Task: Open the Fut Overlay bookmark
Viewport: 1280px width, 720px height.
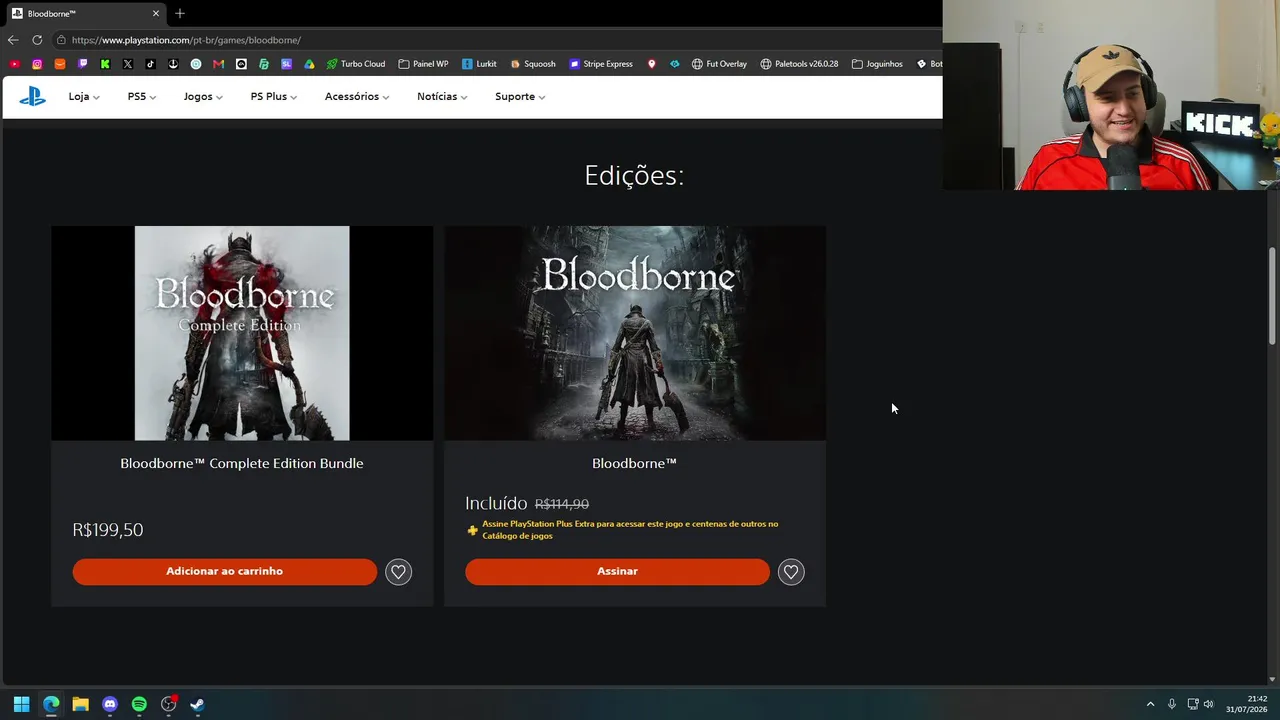Action: pyautogui.click(x=719, y=64)
